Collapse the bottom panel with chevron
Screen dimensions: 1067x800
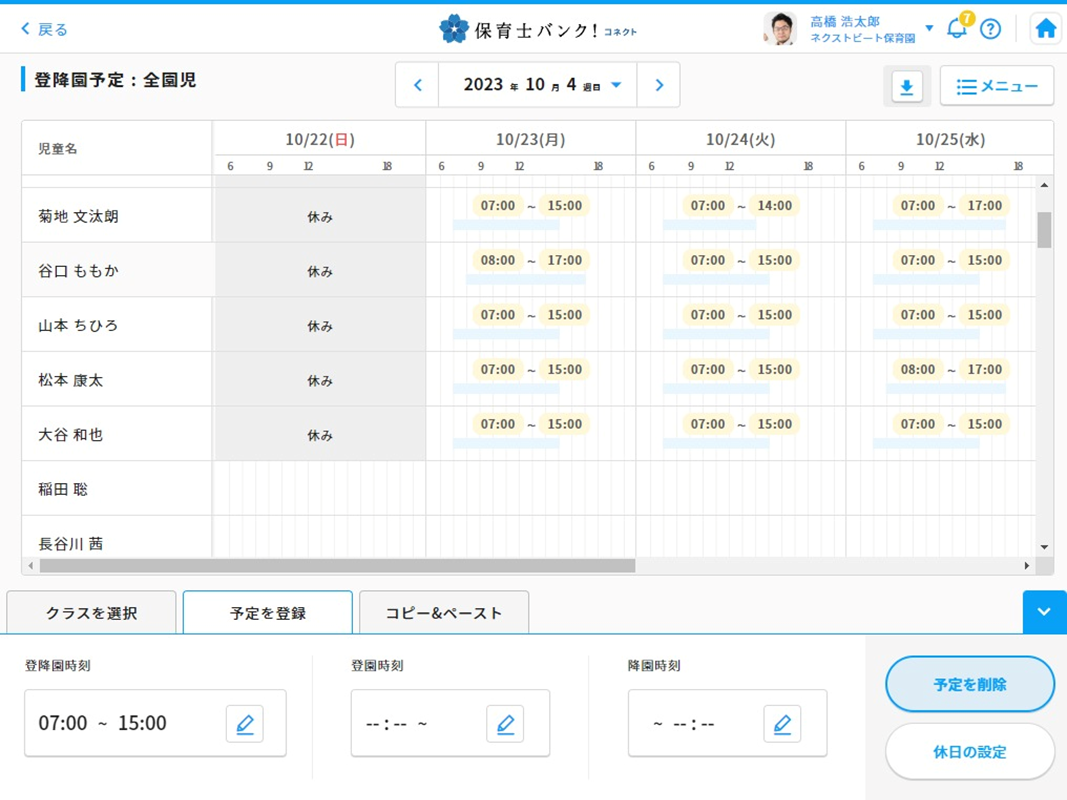pyautogui.click(x=1044, y=612)
